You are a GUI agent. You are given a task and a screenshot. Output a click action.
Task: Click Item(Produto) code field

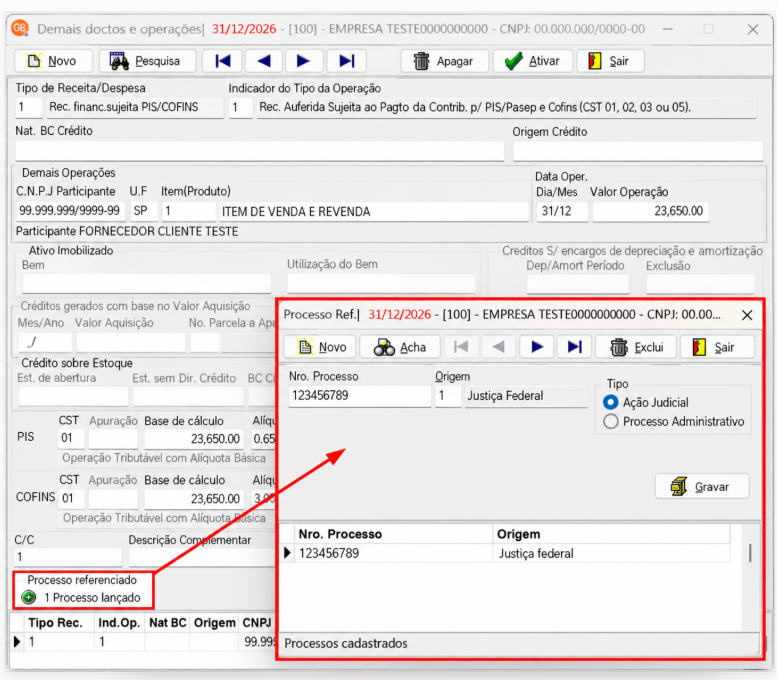(x=188, y=211)
